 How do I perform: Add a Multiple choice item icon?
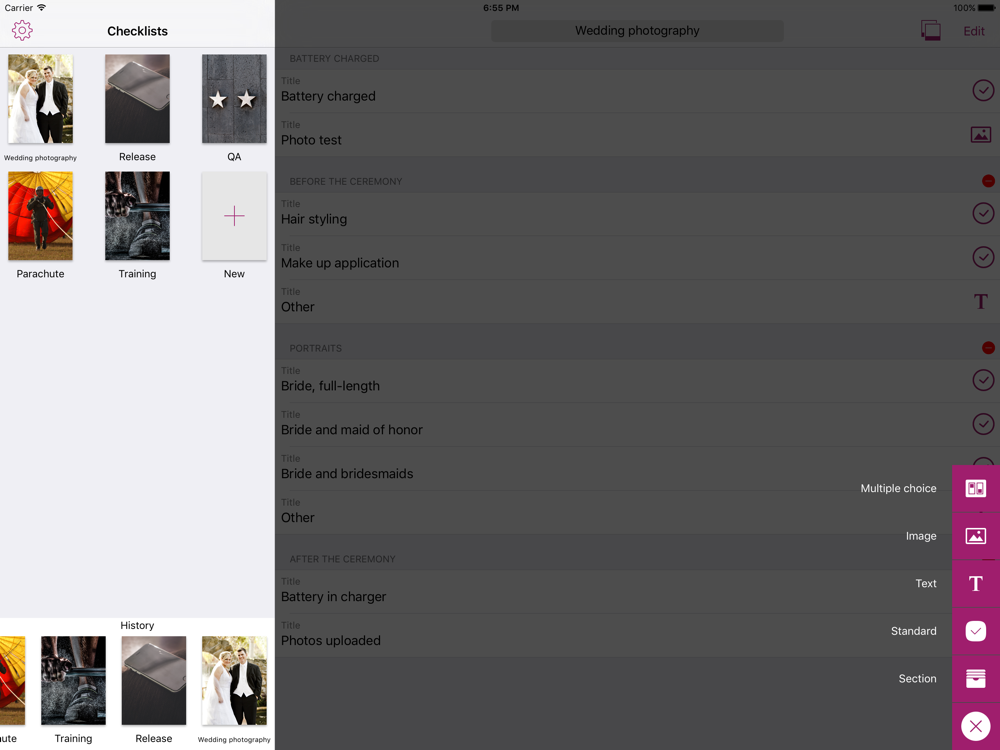[976, 489]
